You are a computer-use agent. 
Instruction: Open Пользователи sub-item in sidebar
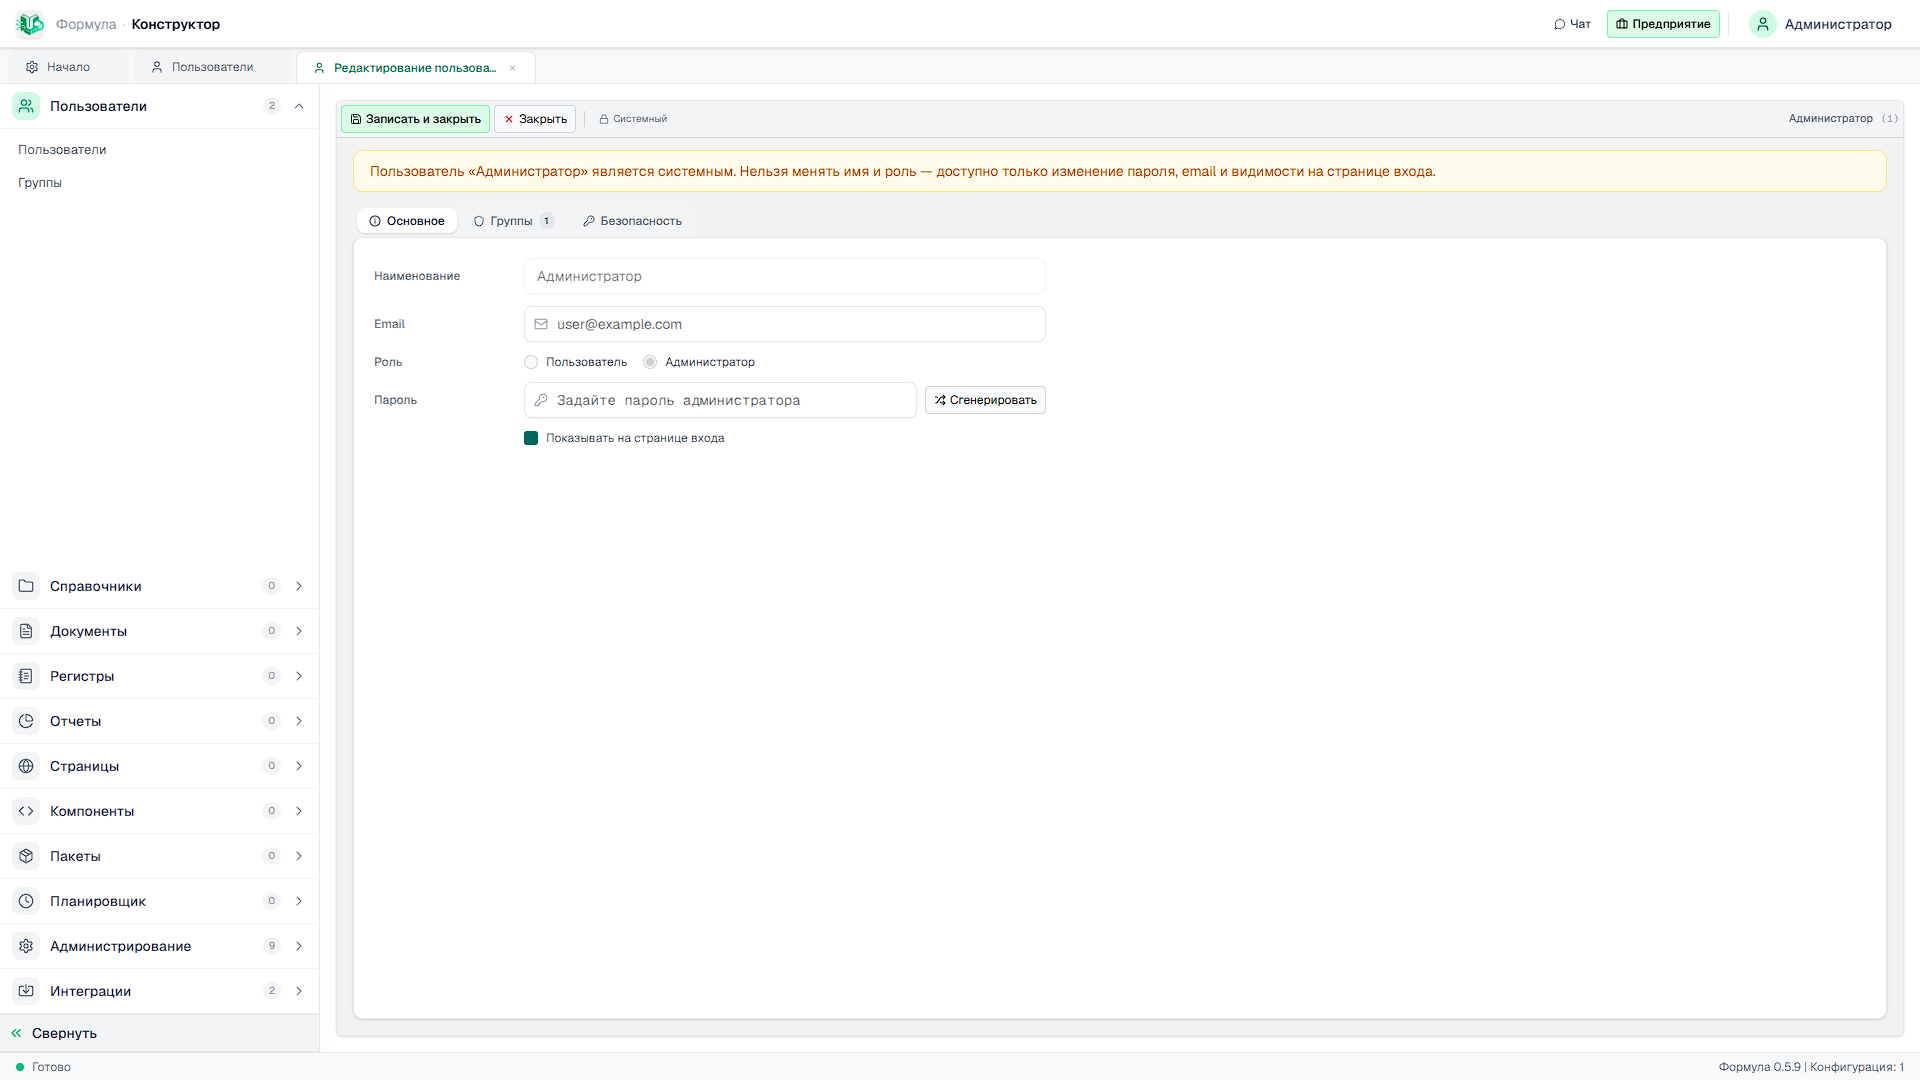(62, 150)
